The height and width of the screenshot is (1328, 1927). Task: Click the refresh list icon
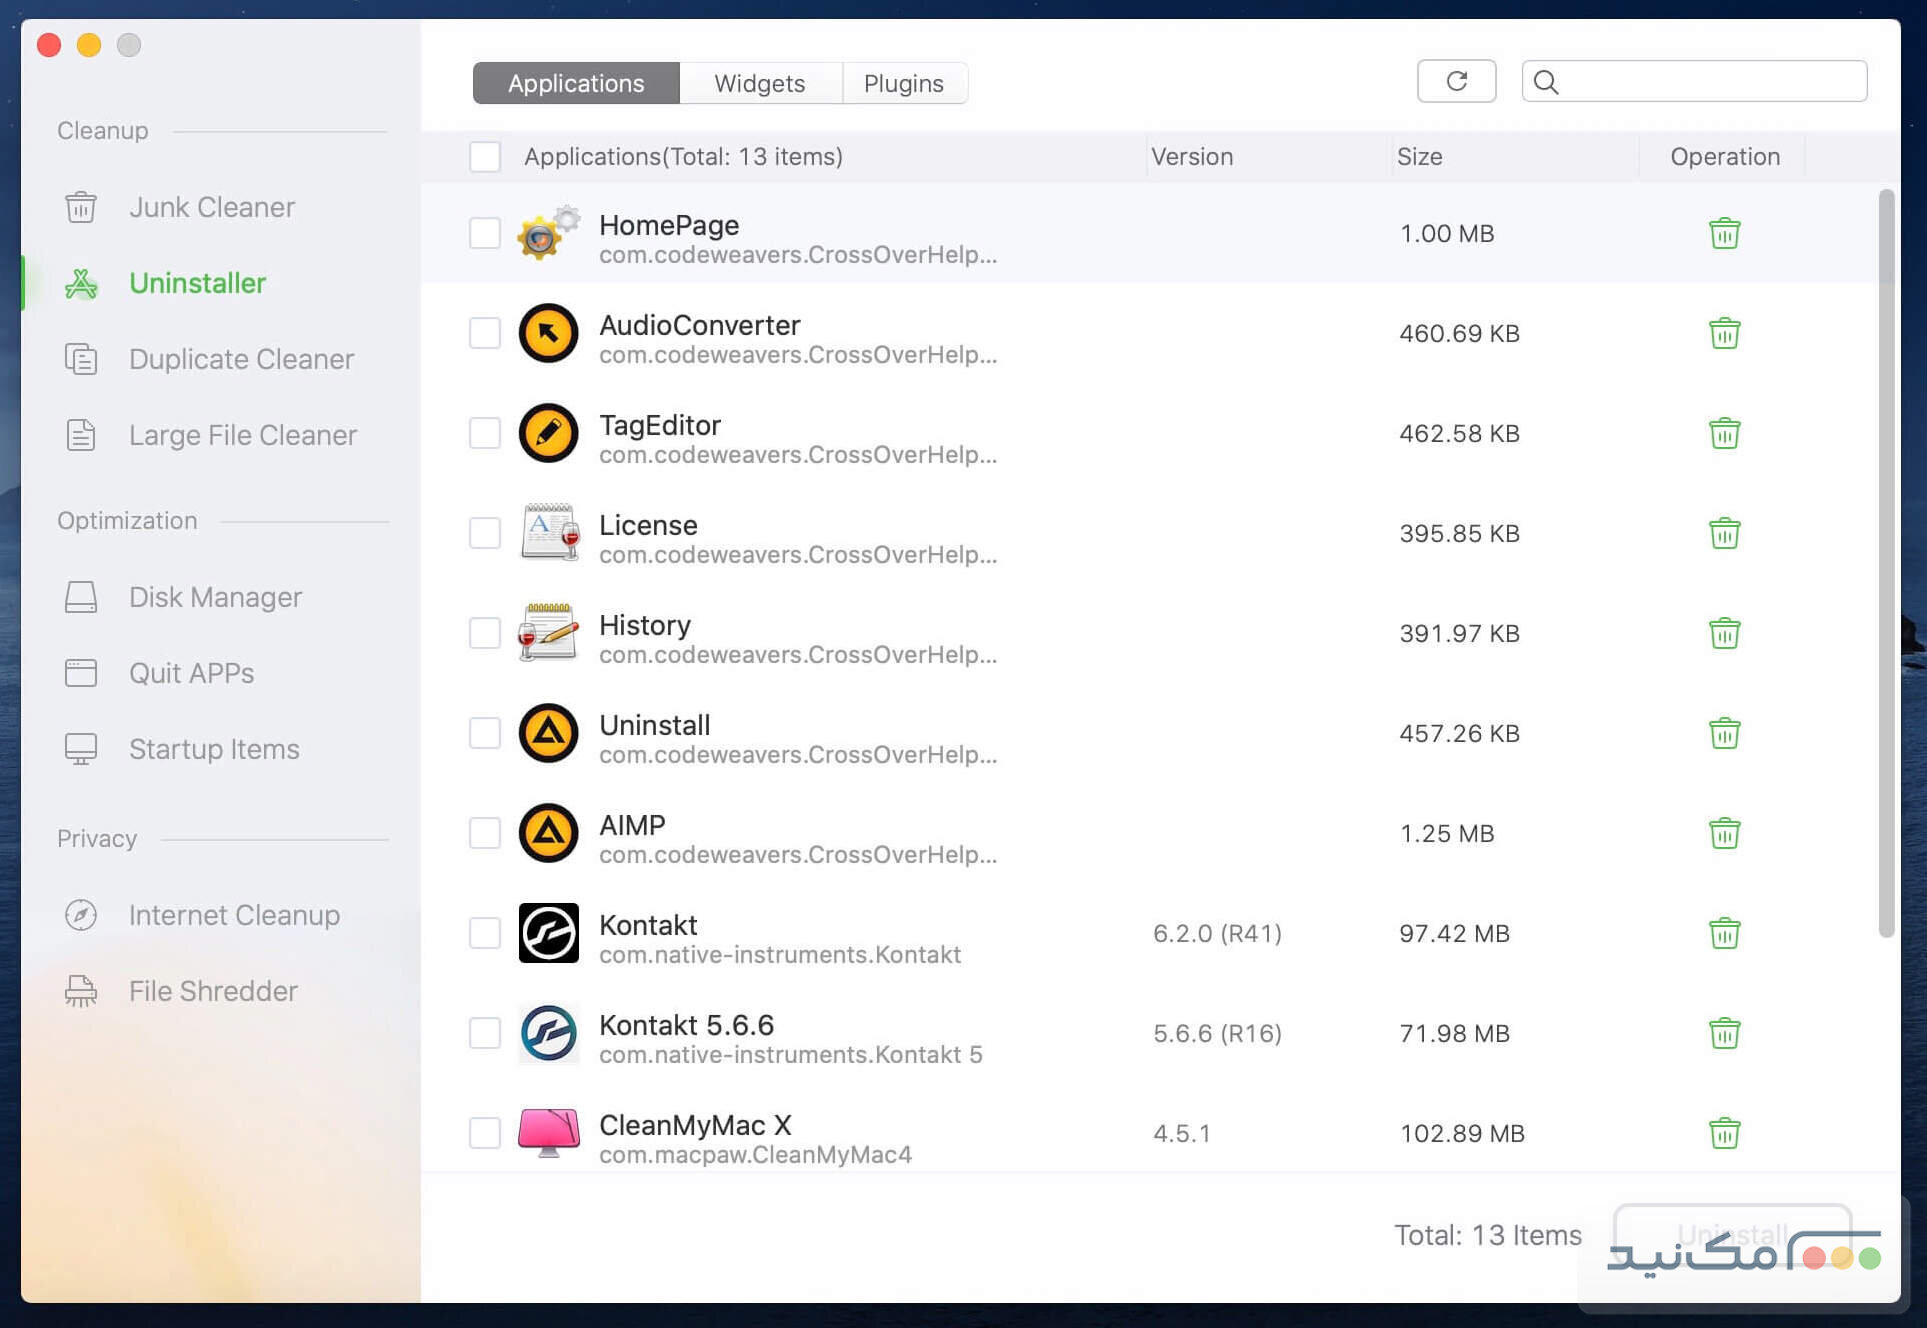click(x=1456, y=81)
